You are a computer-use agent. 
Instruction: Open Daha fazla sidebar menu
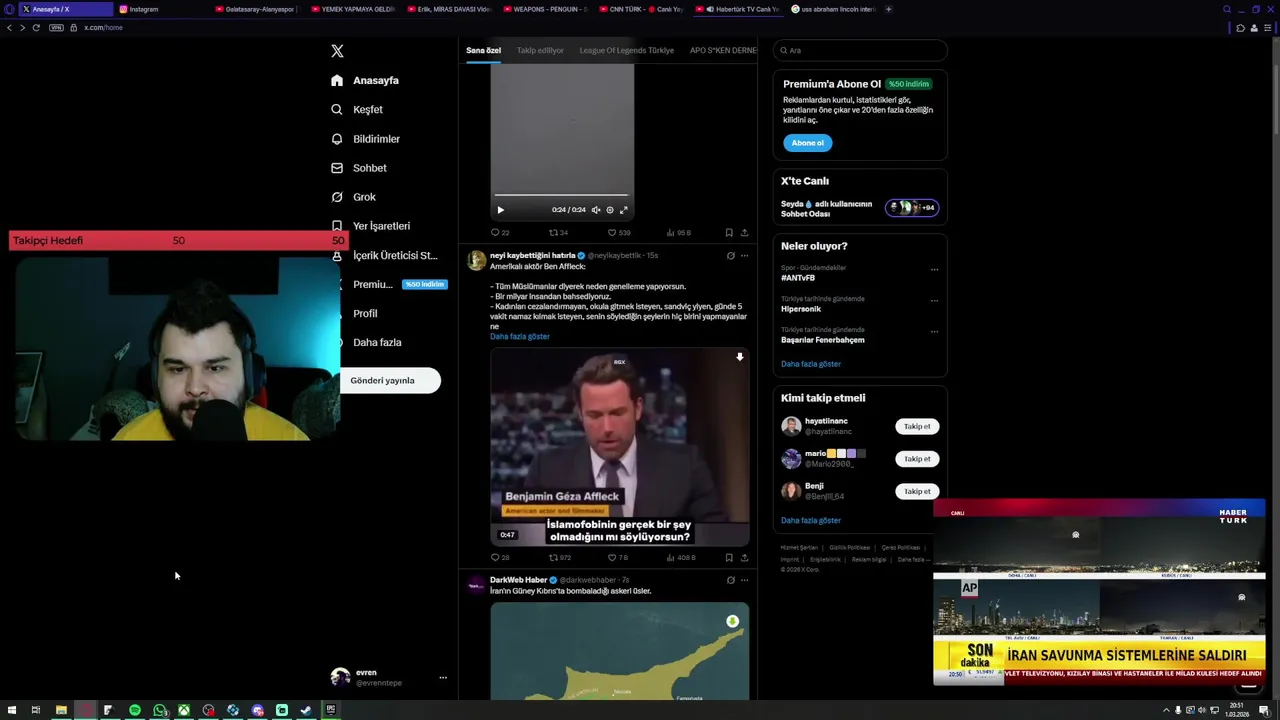point(377,342)
